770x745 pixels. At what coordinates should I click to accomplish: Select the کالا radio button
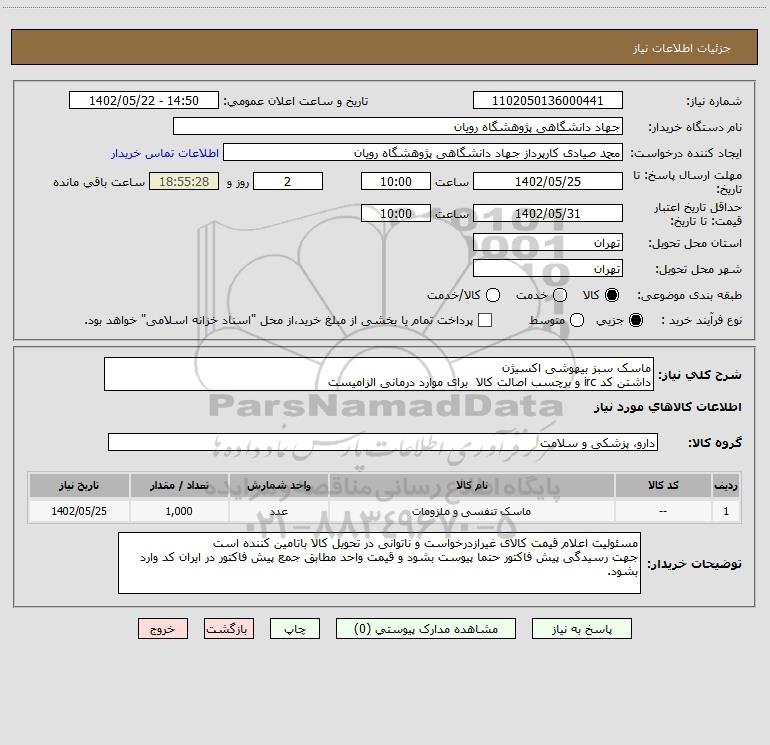(612, 295)
